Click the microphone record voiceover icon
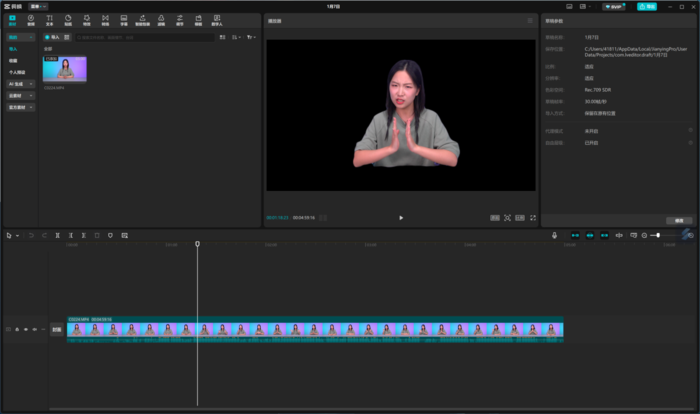Screen dimensions: 700x414 coord(555,235)
